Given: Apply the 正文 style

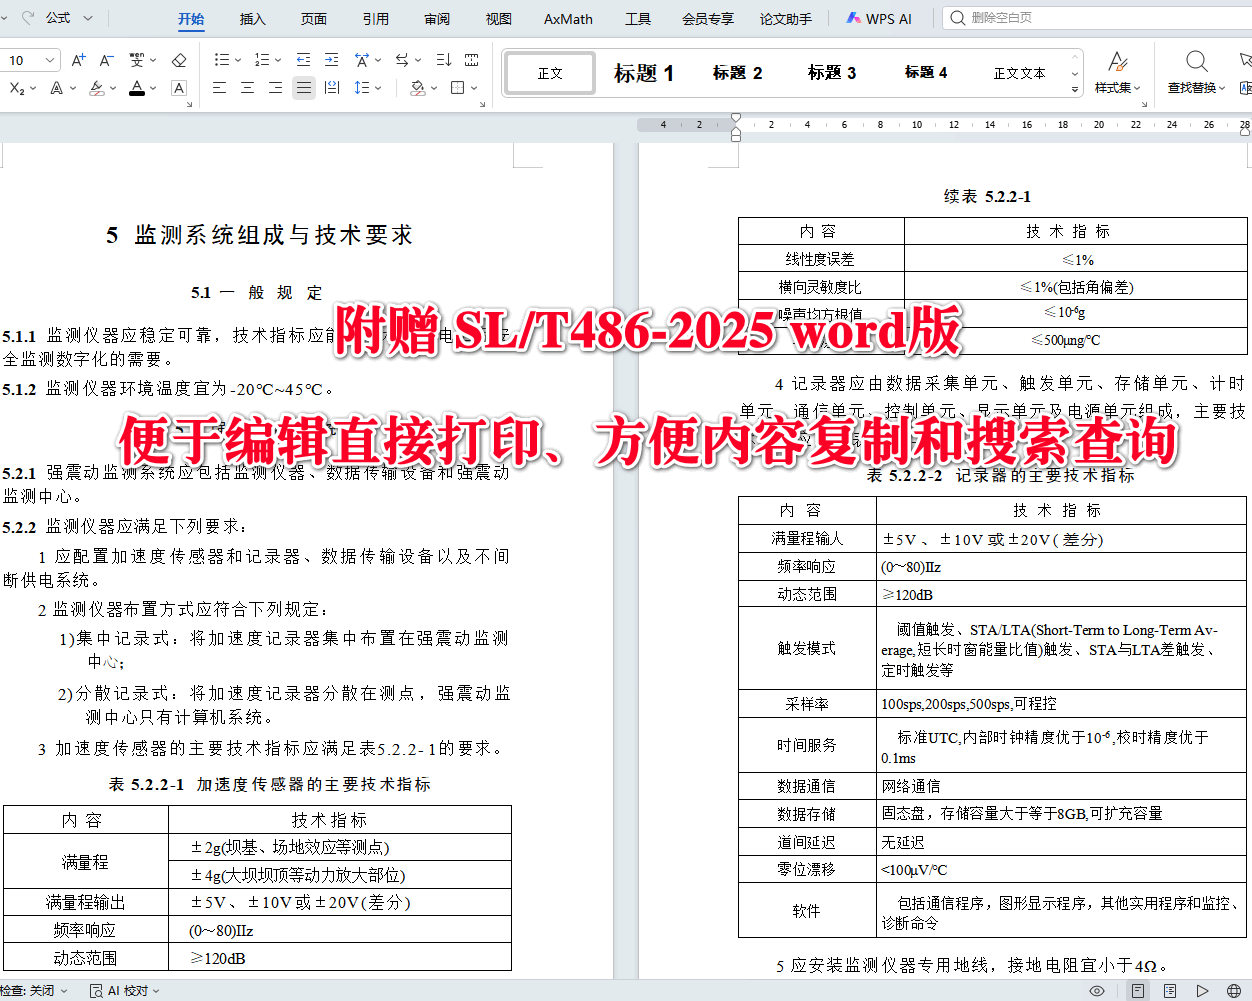Looking at the screenshot, I should point(550,73).
